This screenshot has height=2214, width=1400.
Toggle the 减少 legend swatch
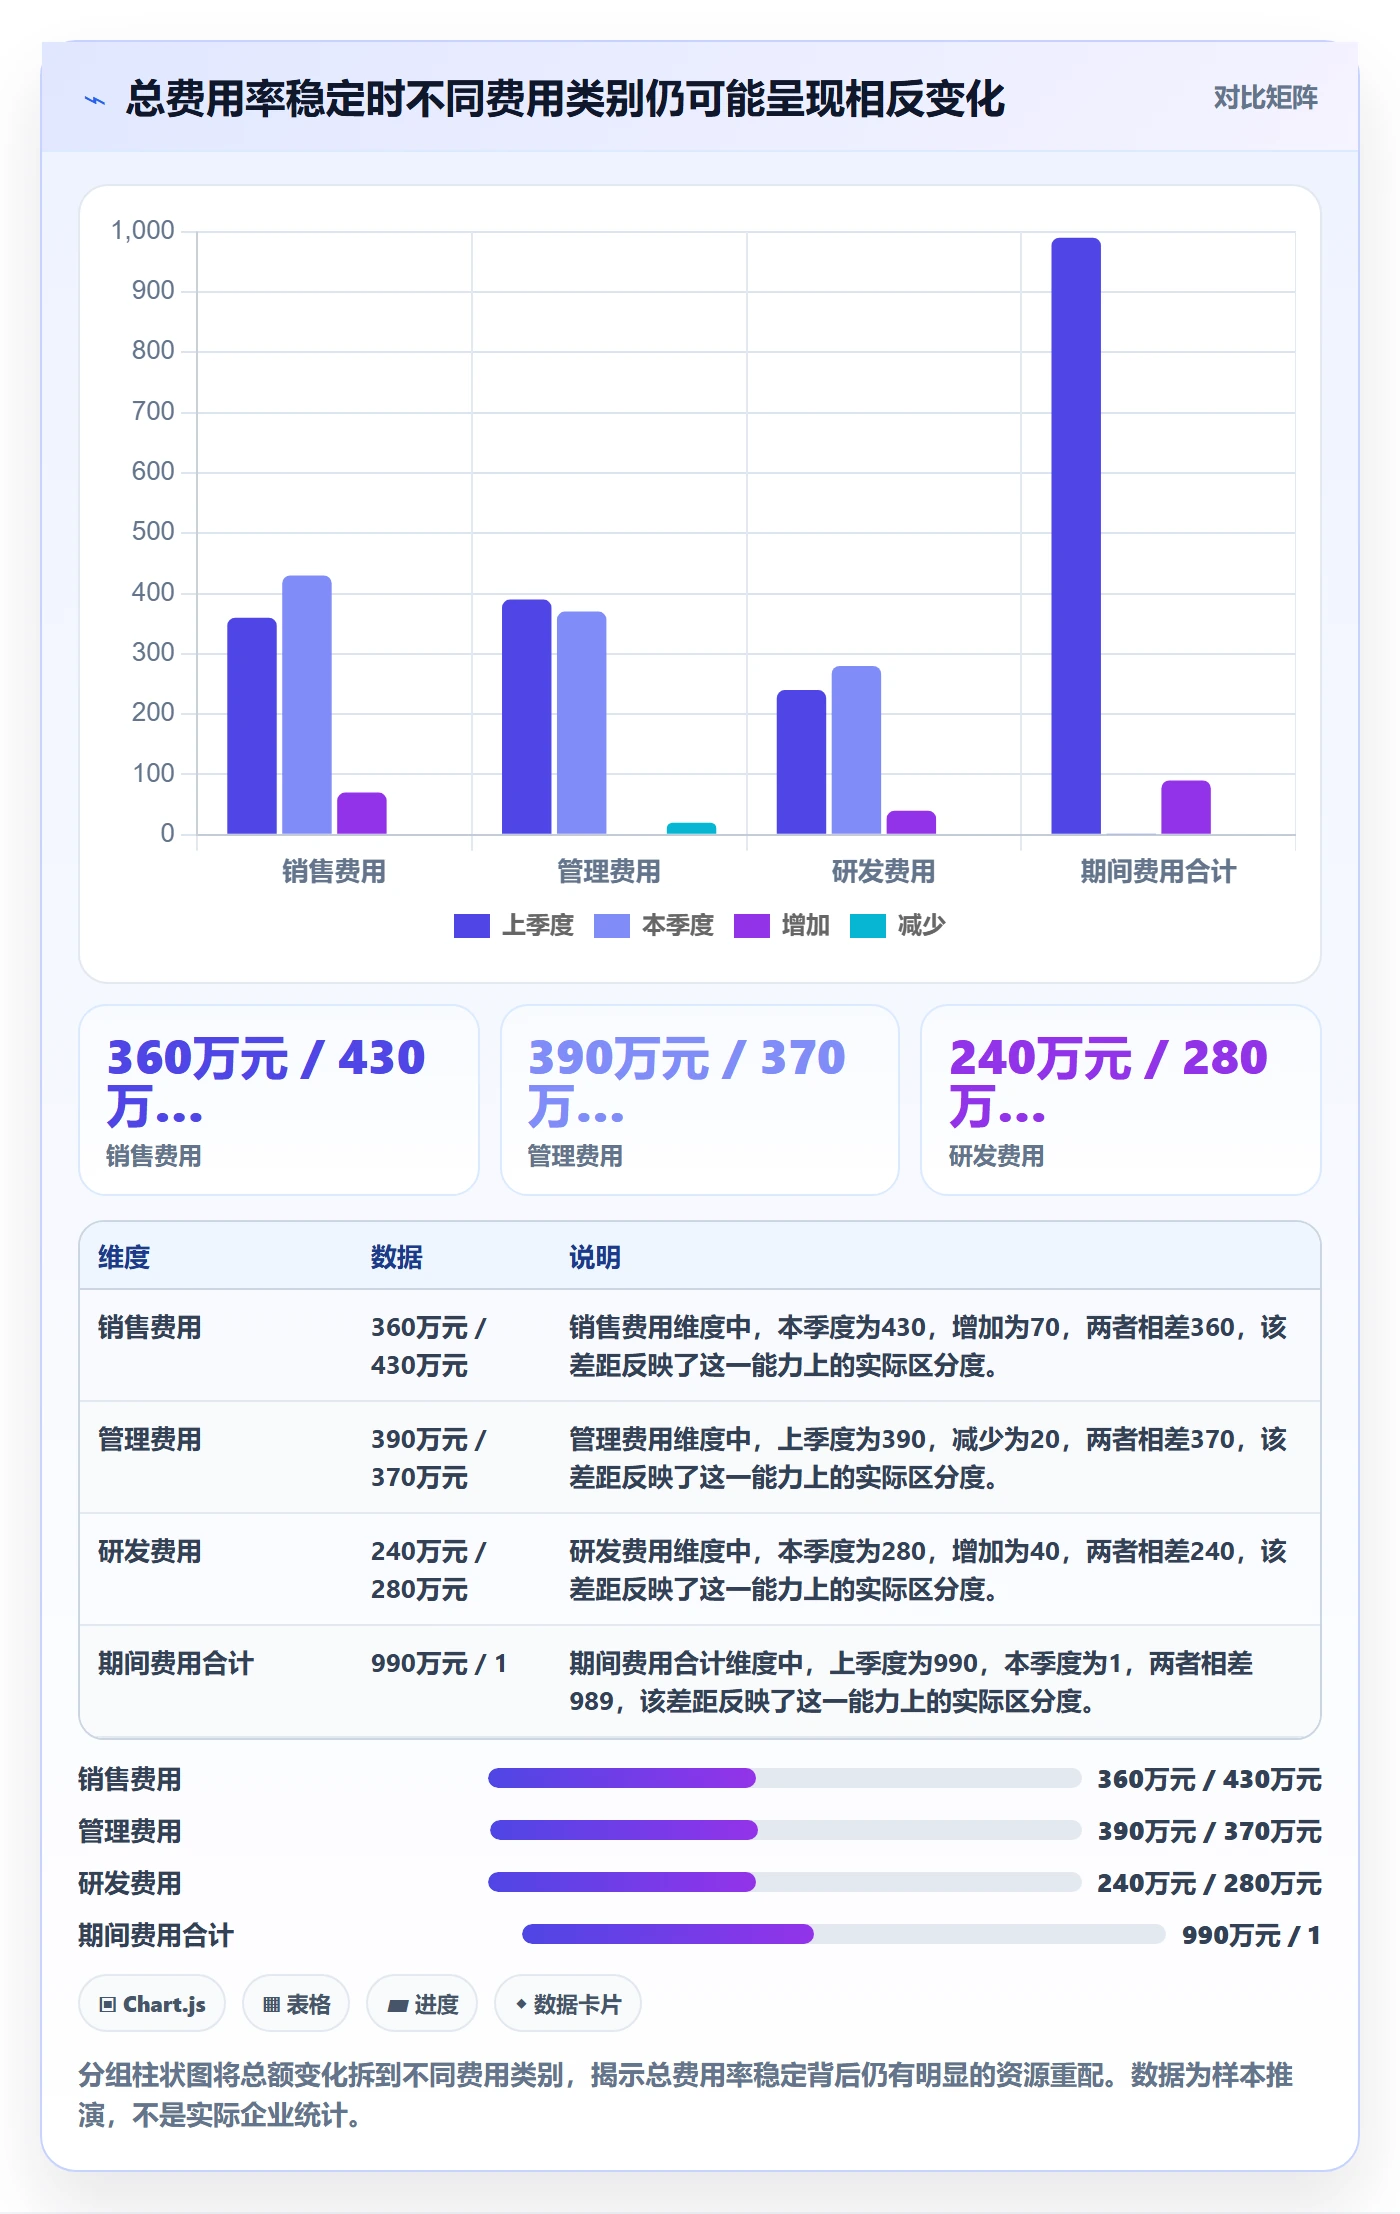[867, 926]
